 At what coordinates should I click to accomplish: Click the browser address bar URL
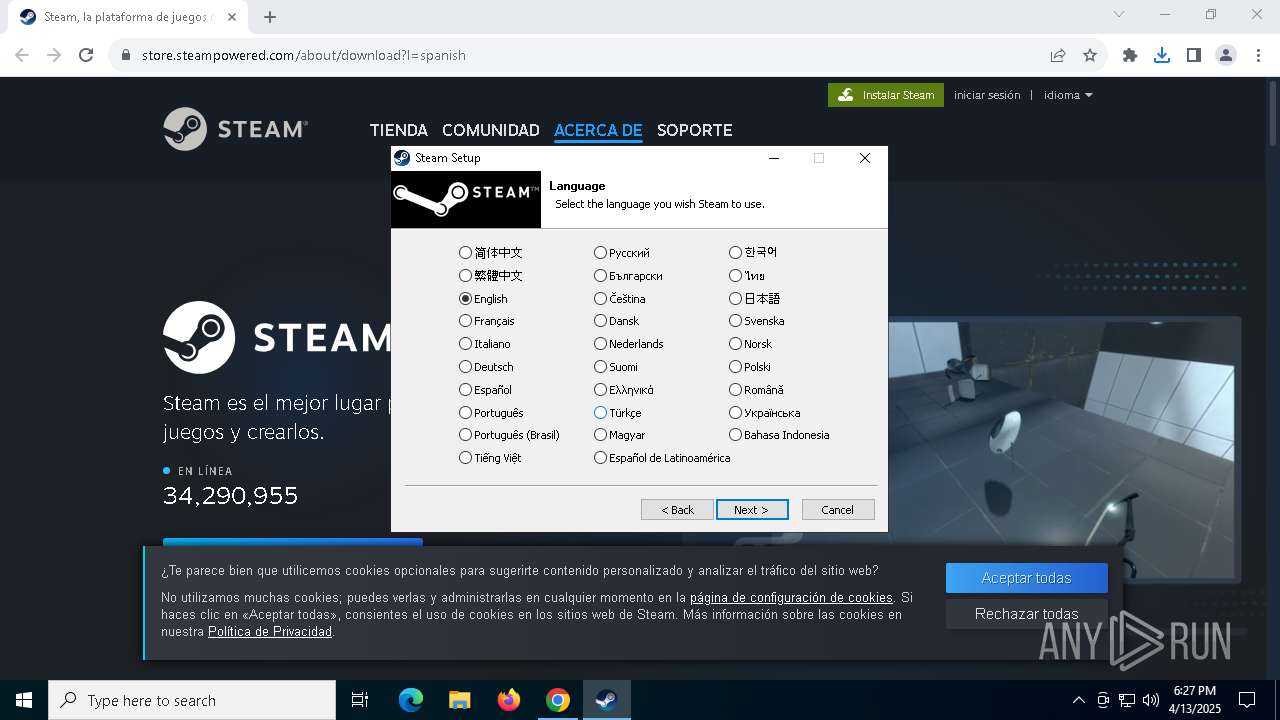click(304, 55)
